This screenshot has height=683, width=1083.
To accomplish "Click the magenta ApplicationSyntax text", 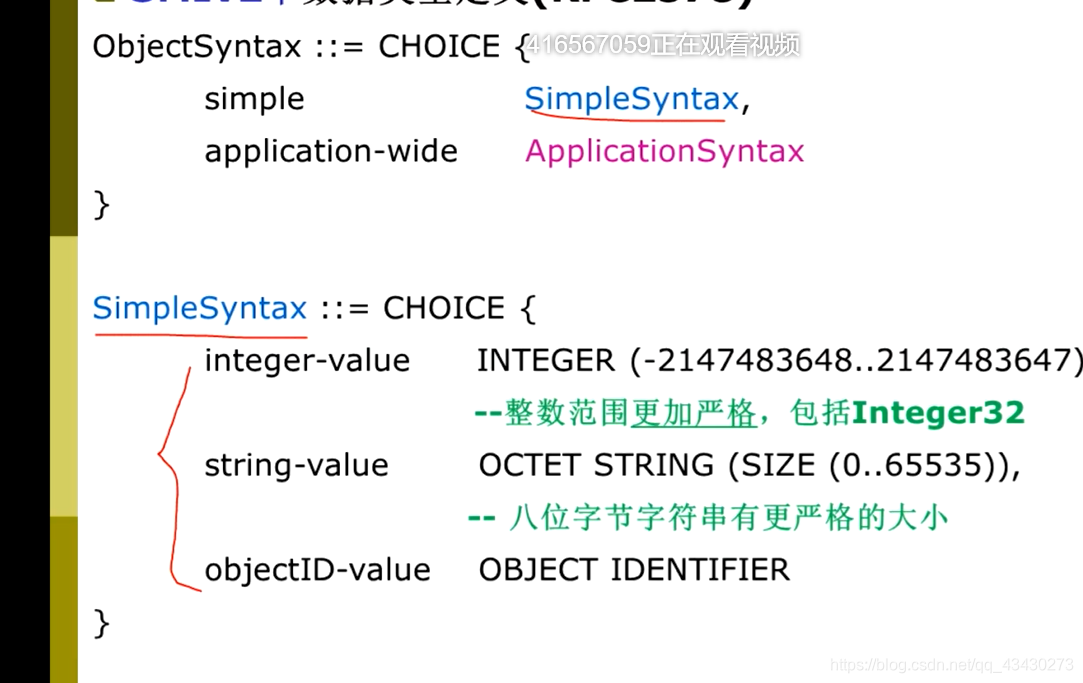I will click(x=664, y=151).
